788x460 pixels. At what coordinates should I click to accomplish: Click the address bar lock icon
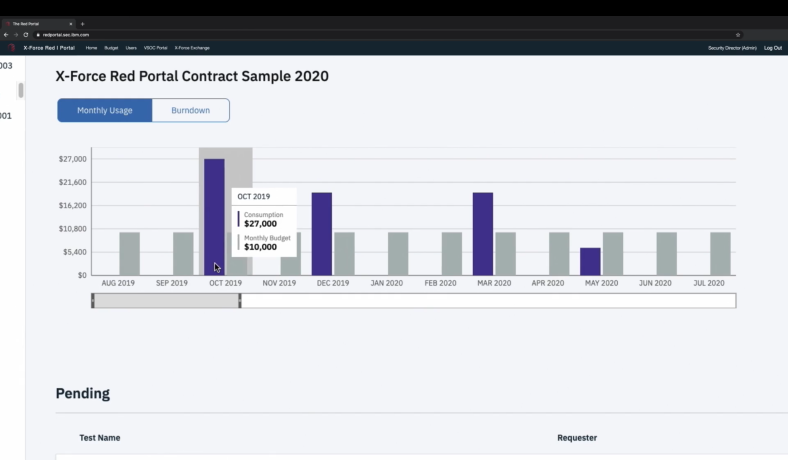pos(38,35)
